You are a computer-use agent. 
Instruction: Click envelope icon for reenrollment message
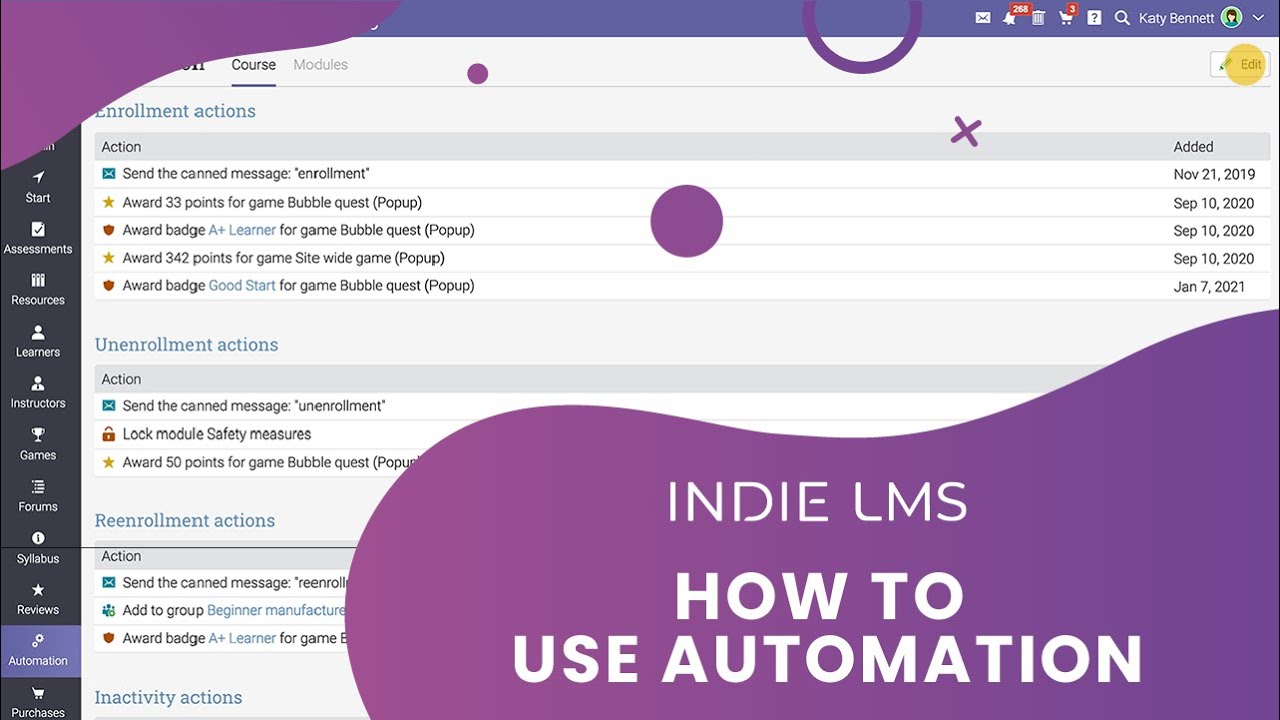coord(109,583)
